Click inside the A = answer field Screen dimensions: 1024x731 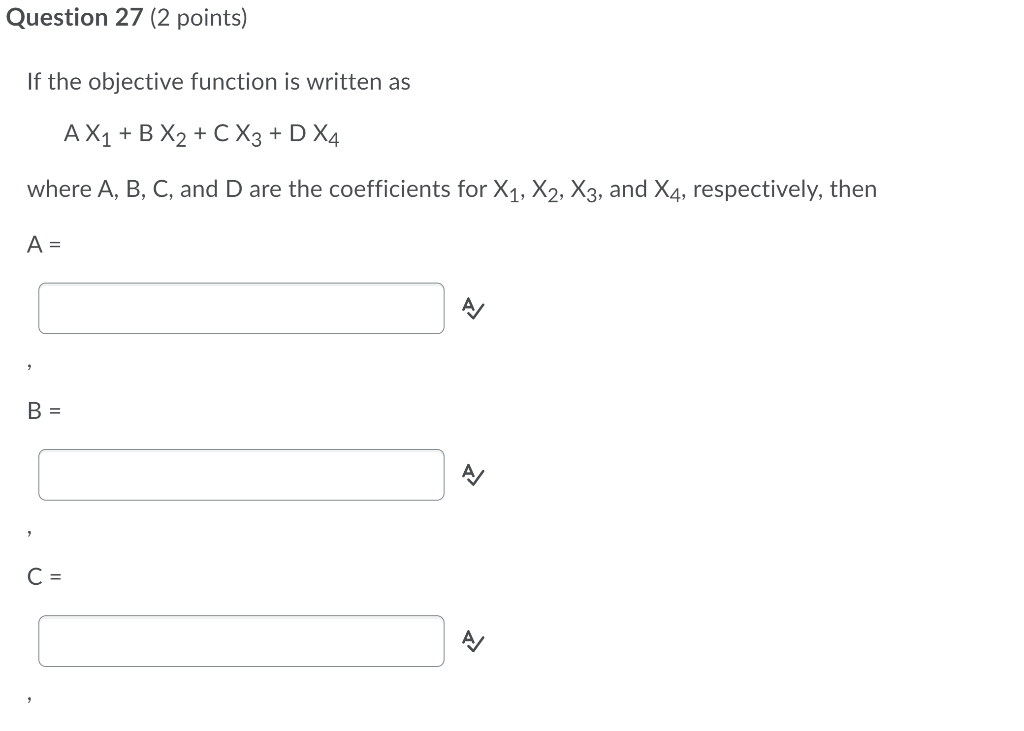(x=240, y=308)
